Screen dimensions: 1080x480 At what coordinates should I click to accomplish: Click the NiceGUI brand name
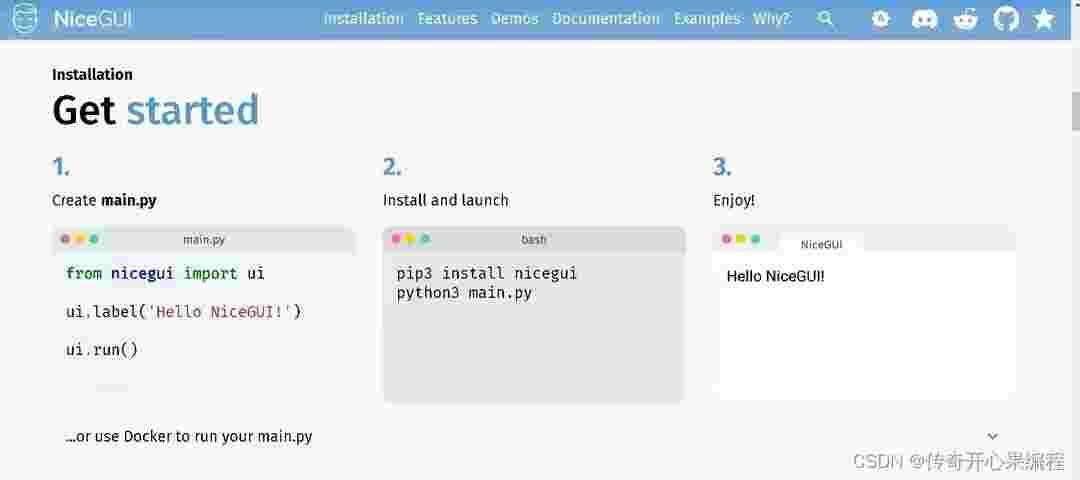tap(92, 19)
